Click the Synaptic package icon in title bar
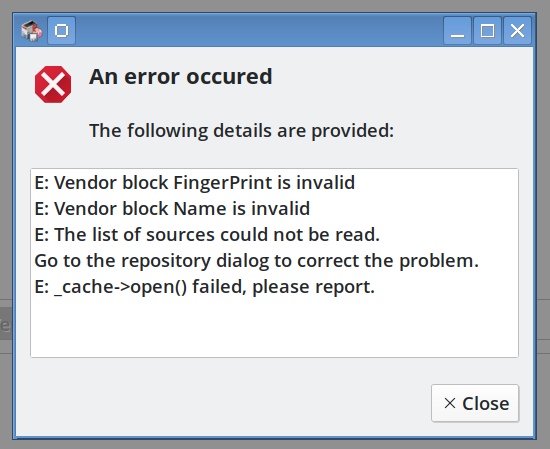Viewport: 550px width, 449px height. (32, 31)
